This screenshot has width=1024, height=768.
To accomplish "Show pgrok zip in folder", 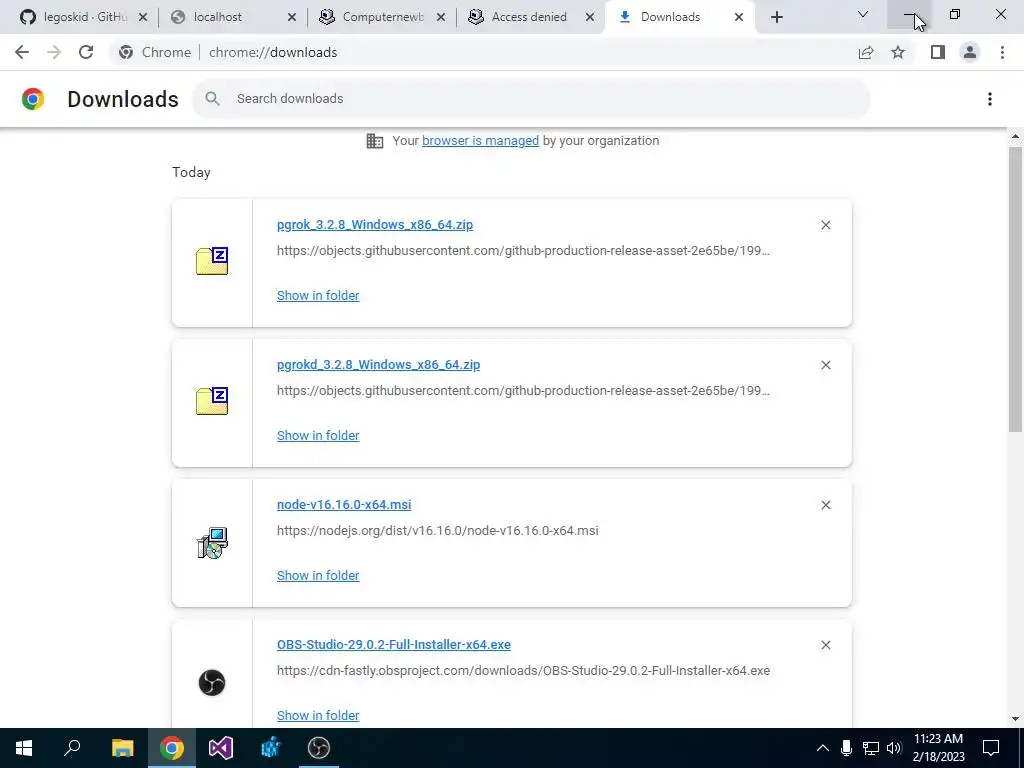I will coord(318,295).
